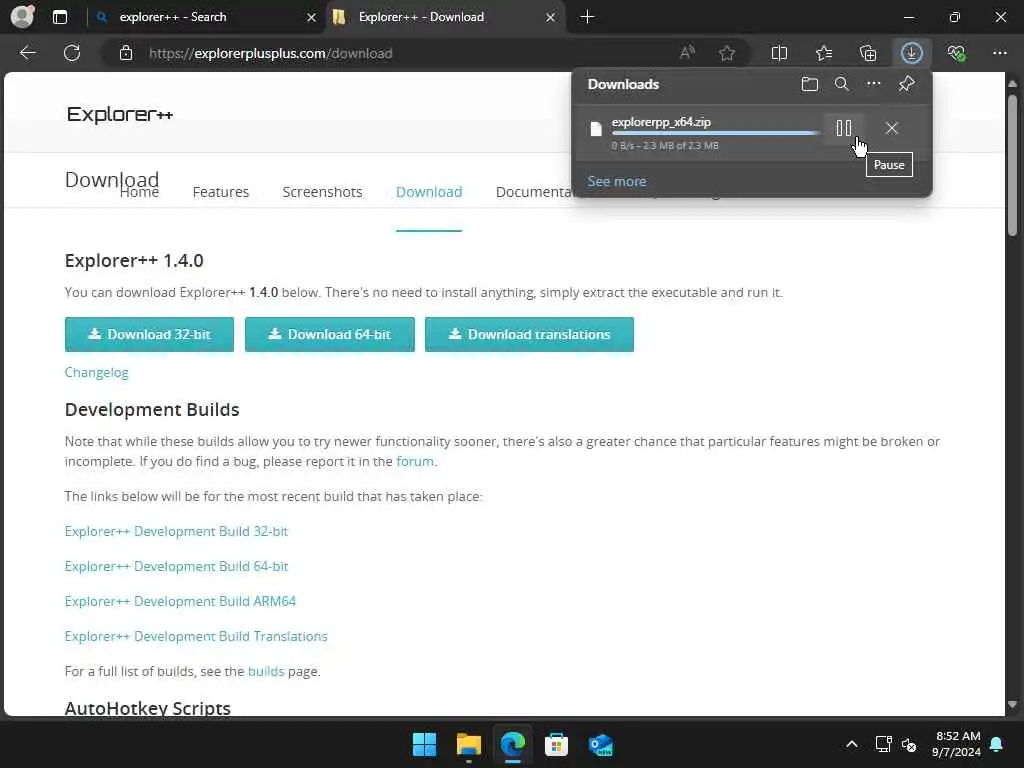Open Explorer++ Development Build ARM64 link
This screenshot has width=1024, height=768.
tap(180, 601)
